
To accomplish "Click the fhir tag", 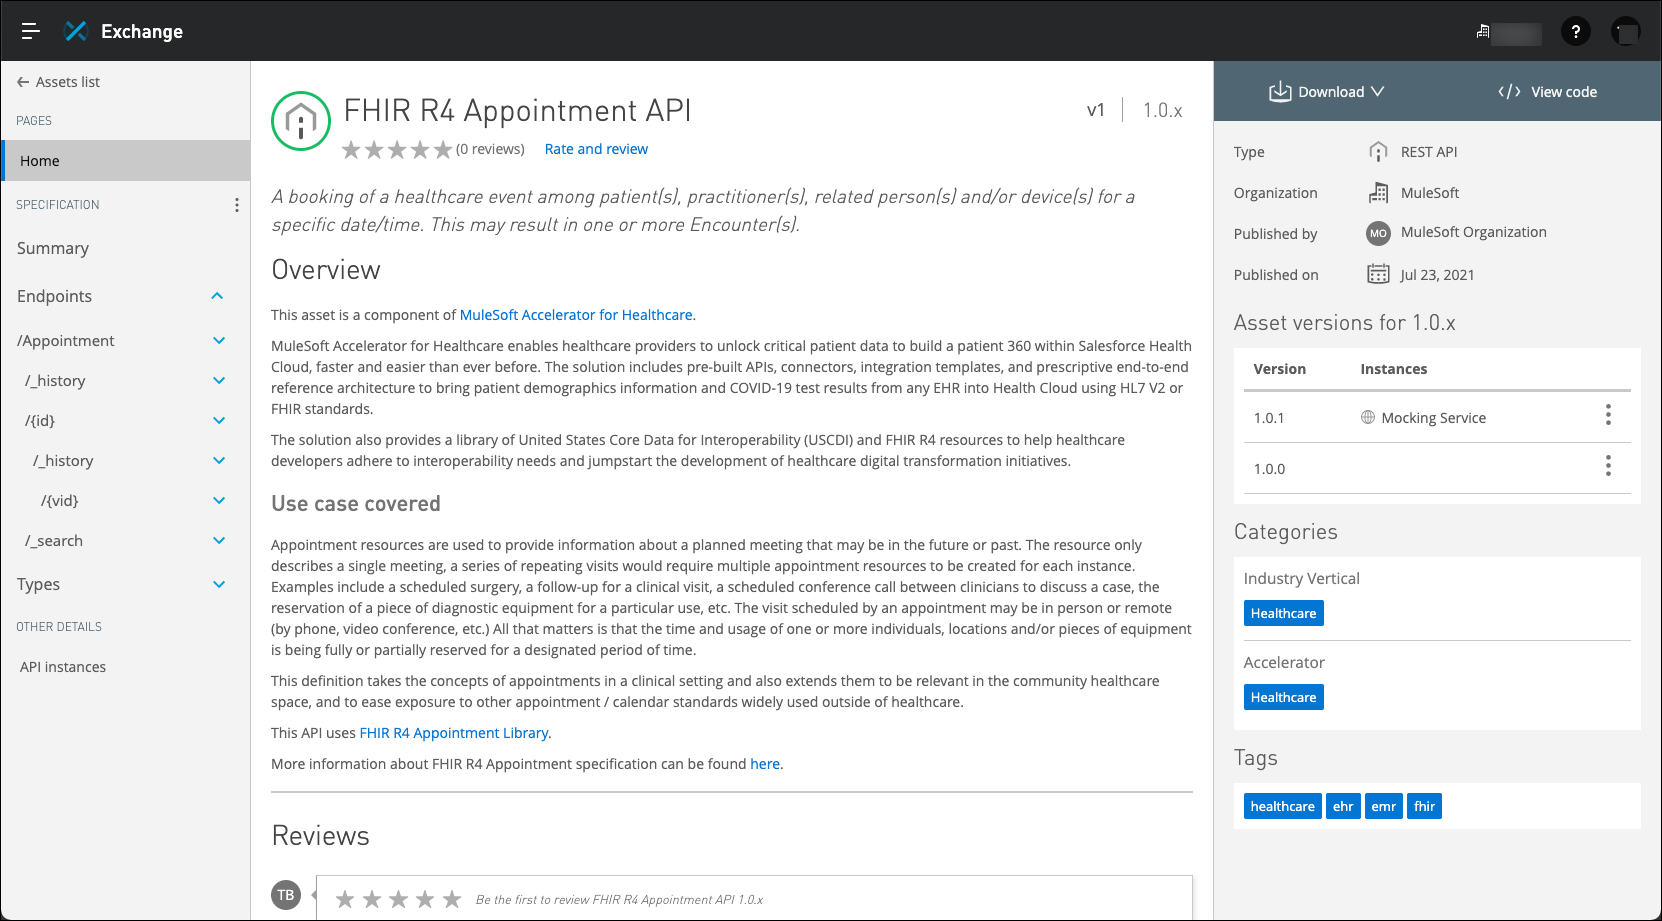I will point(1424,806).
